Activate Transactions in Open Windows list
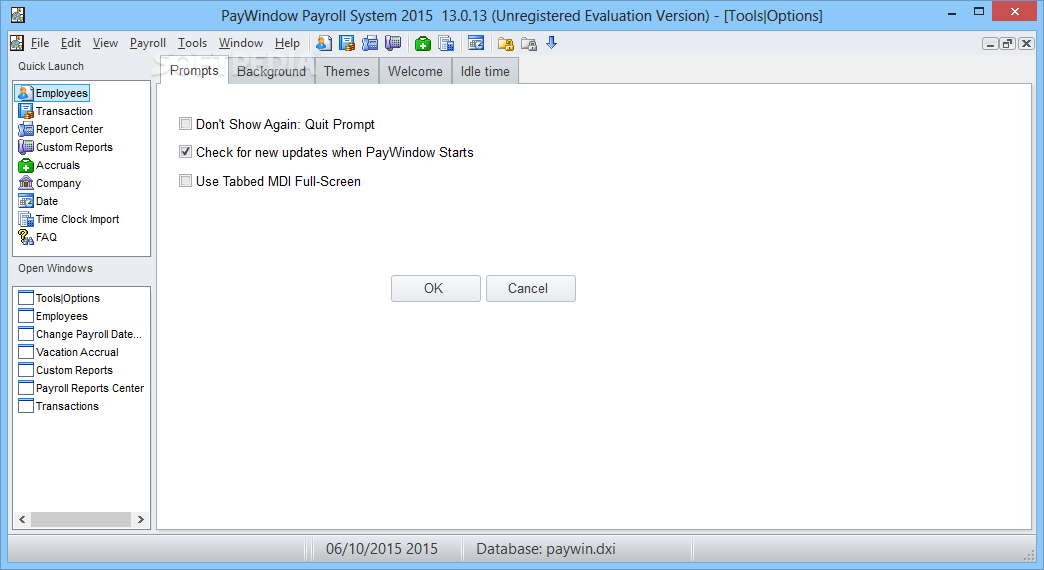 (x=59, y=406)
